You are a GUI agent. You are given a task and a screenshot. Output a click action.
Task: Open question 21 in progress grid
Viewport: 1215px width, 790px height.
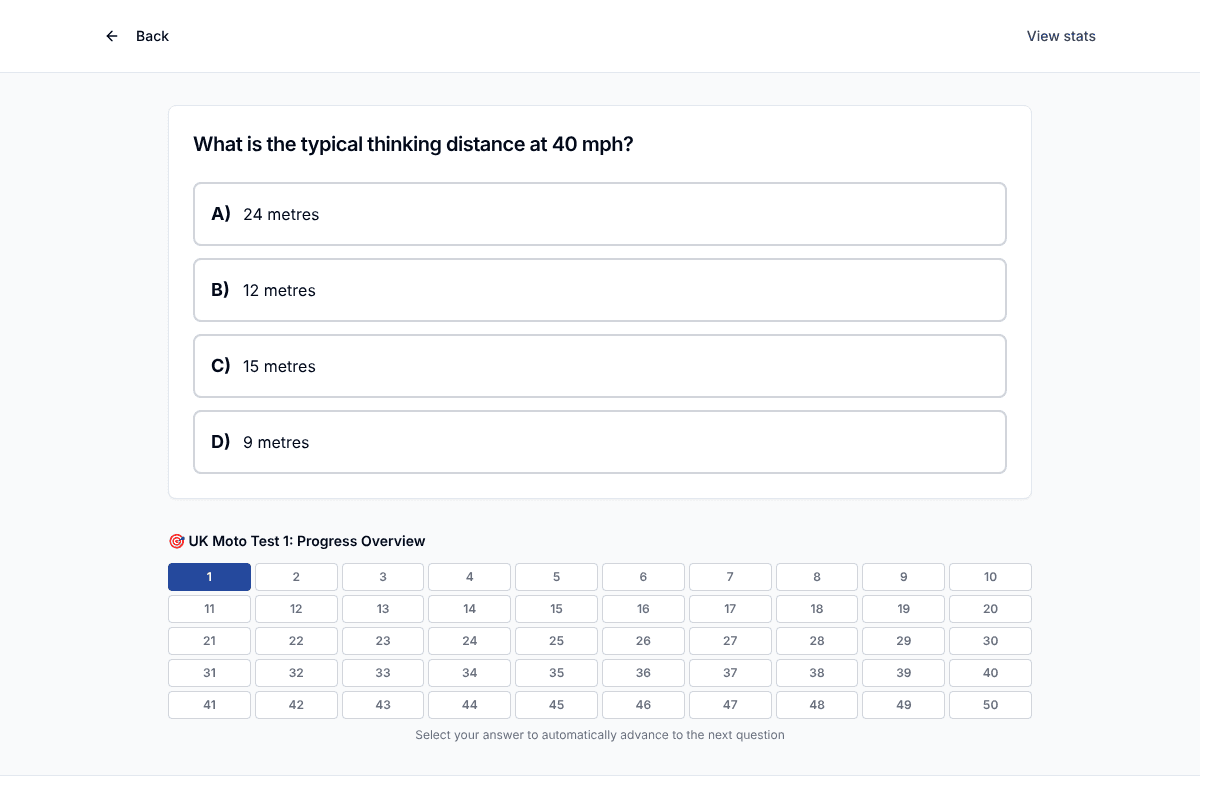(209, 641)
